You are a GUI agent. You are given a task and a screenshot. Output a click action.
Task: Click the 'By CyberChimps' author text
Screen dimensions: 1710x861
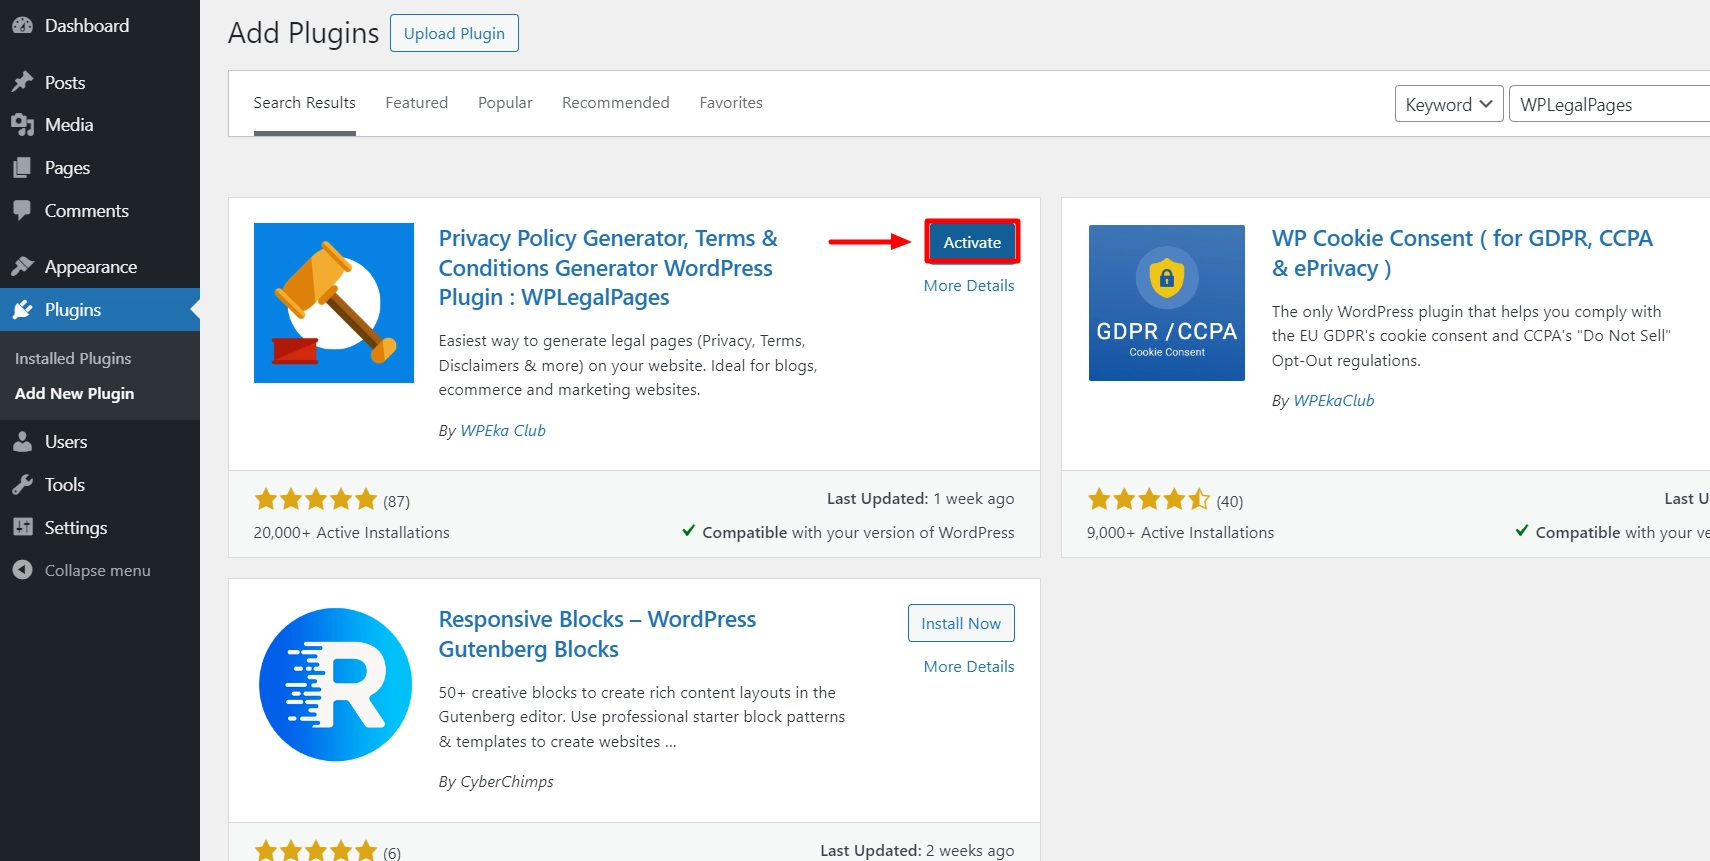pos(496,781)
